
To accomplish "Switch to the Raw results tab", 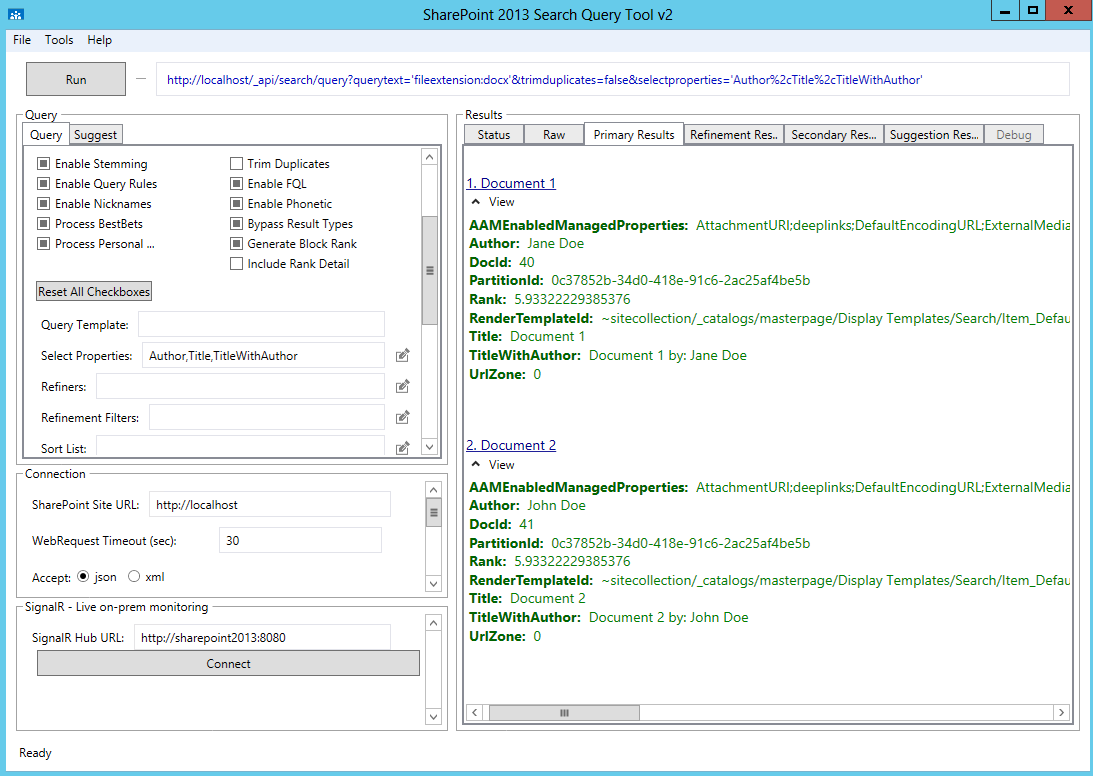I will pos(553,135).
